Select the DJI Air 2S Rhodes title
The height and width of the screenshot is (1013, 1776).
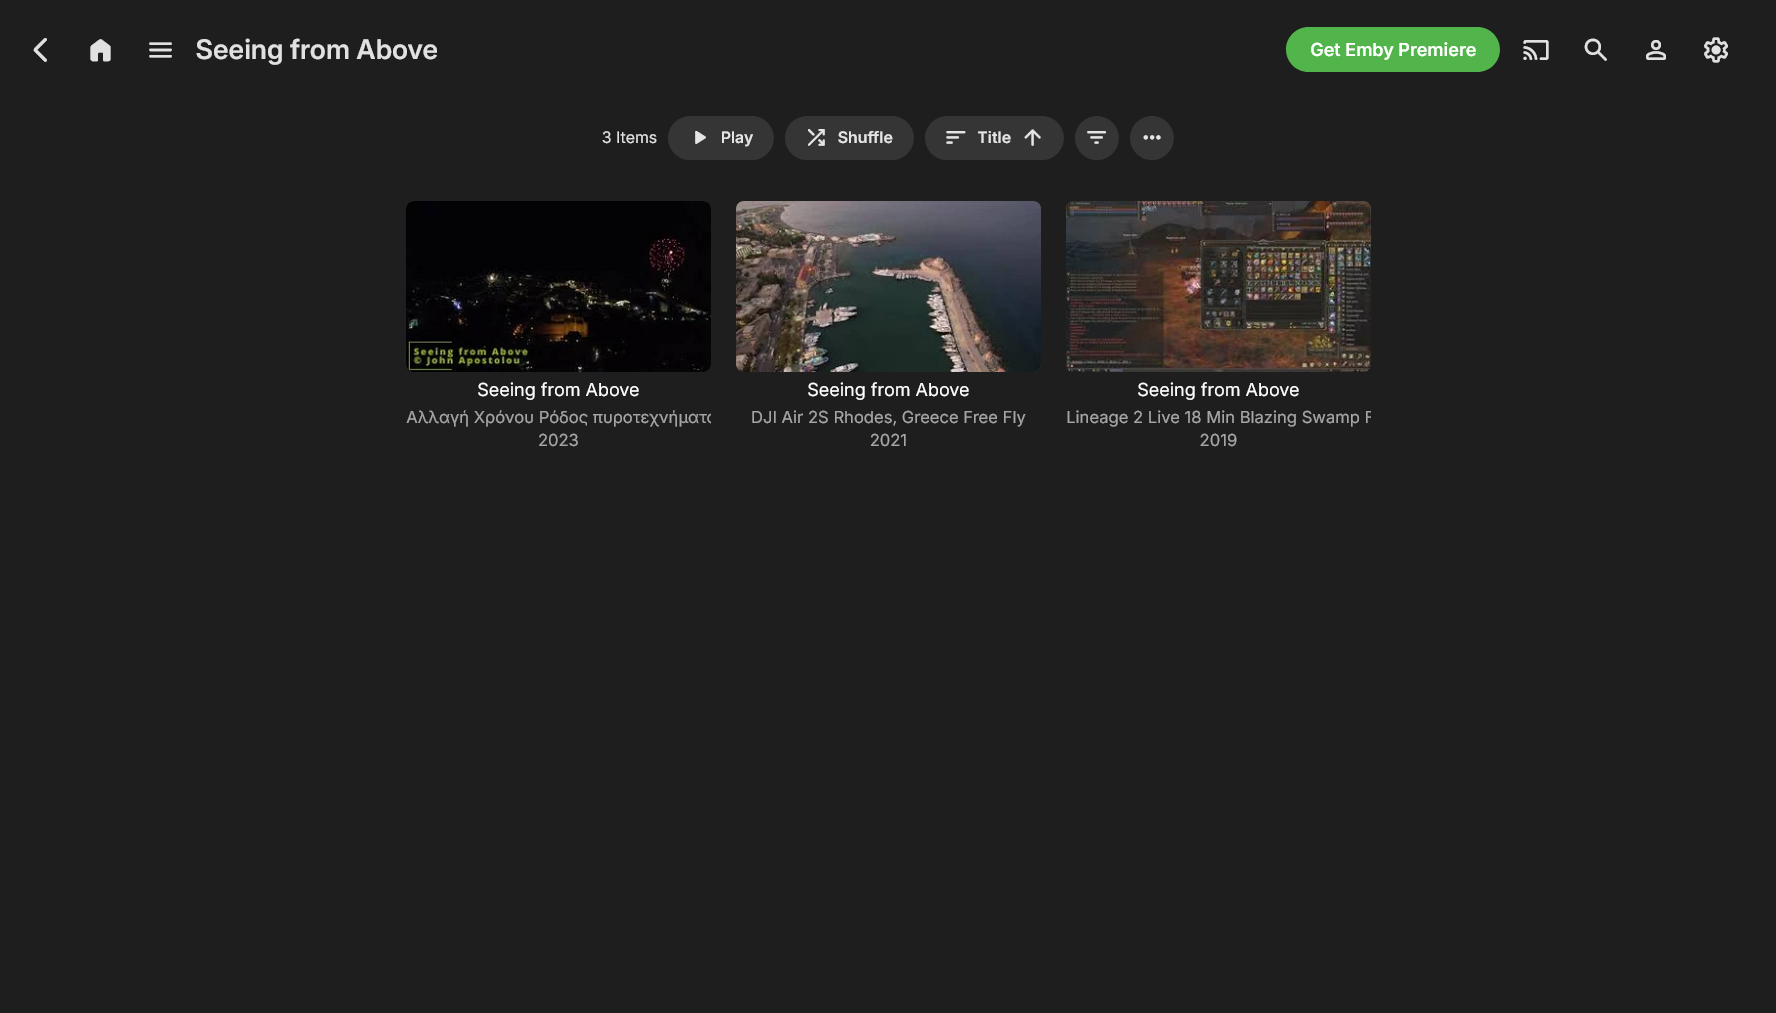pos(888,417)
